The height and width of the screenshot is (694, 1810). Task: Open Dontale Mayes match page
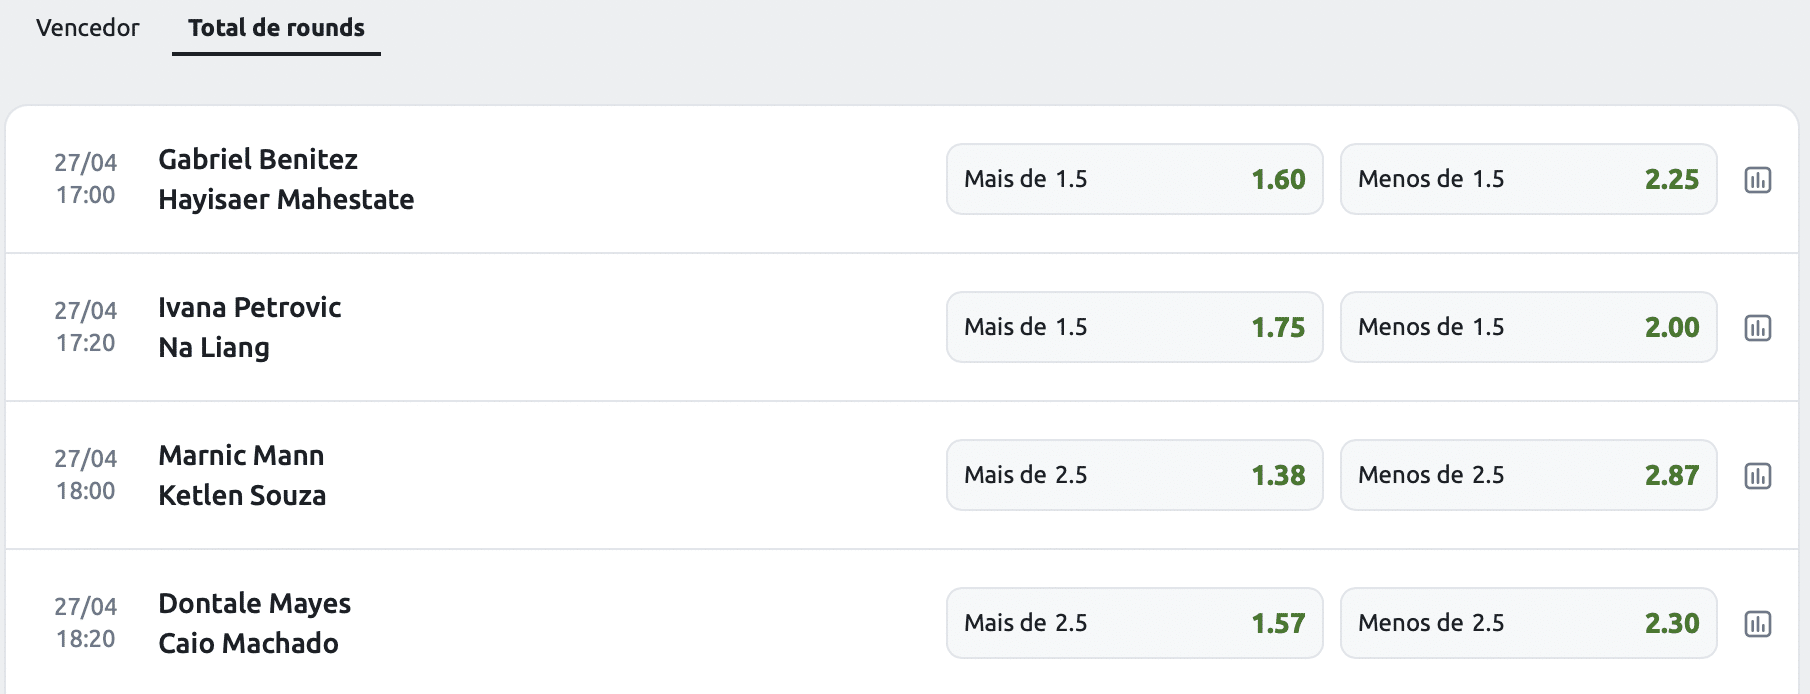255,603
